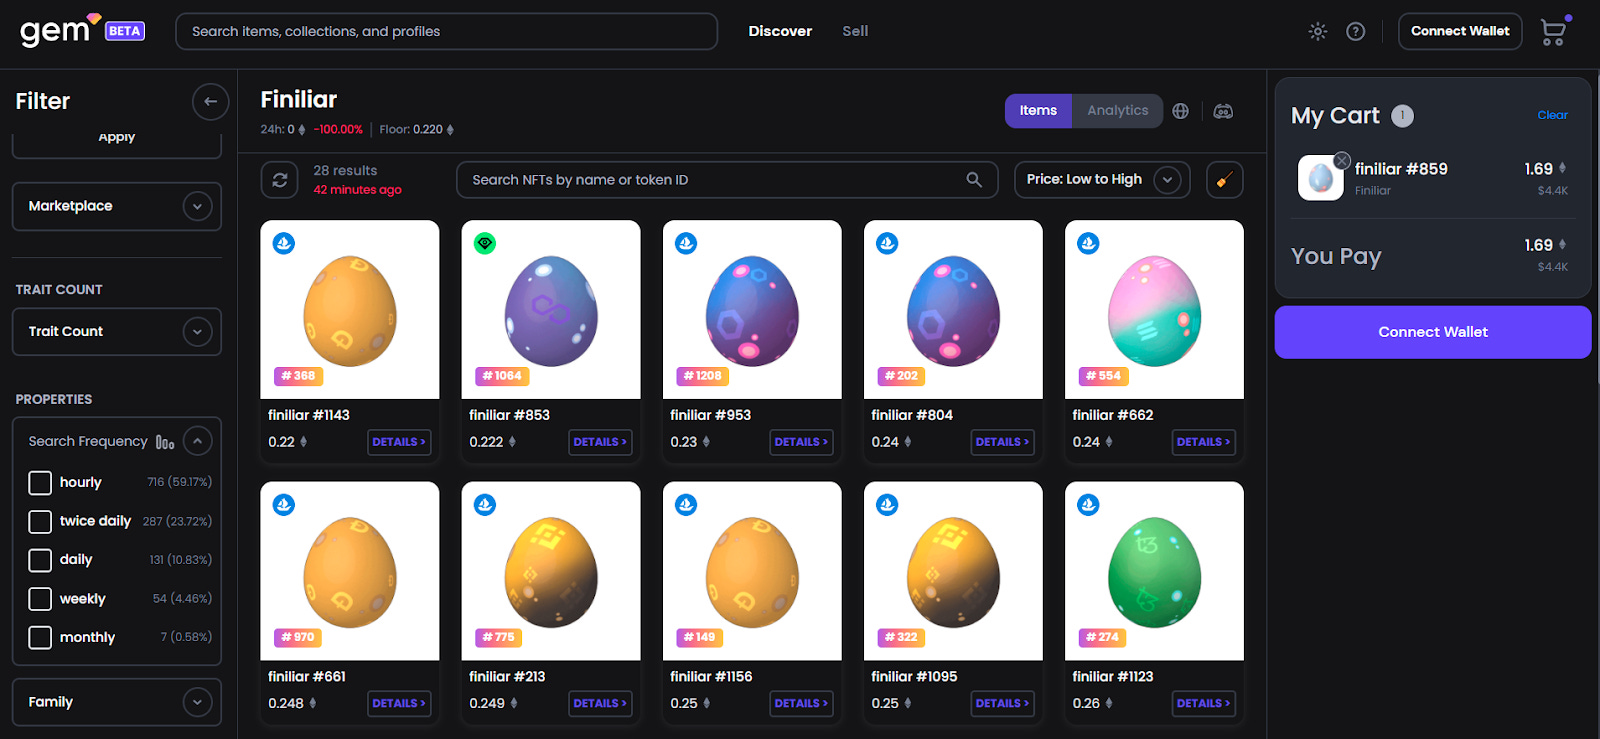Click the finiliar #859 cart thumbnail
The width and height of the screenshot is (1600, 739).
1320,178
